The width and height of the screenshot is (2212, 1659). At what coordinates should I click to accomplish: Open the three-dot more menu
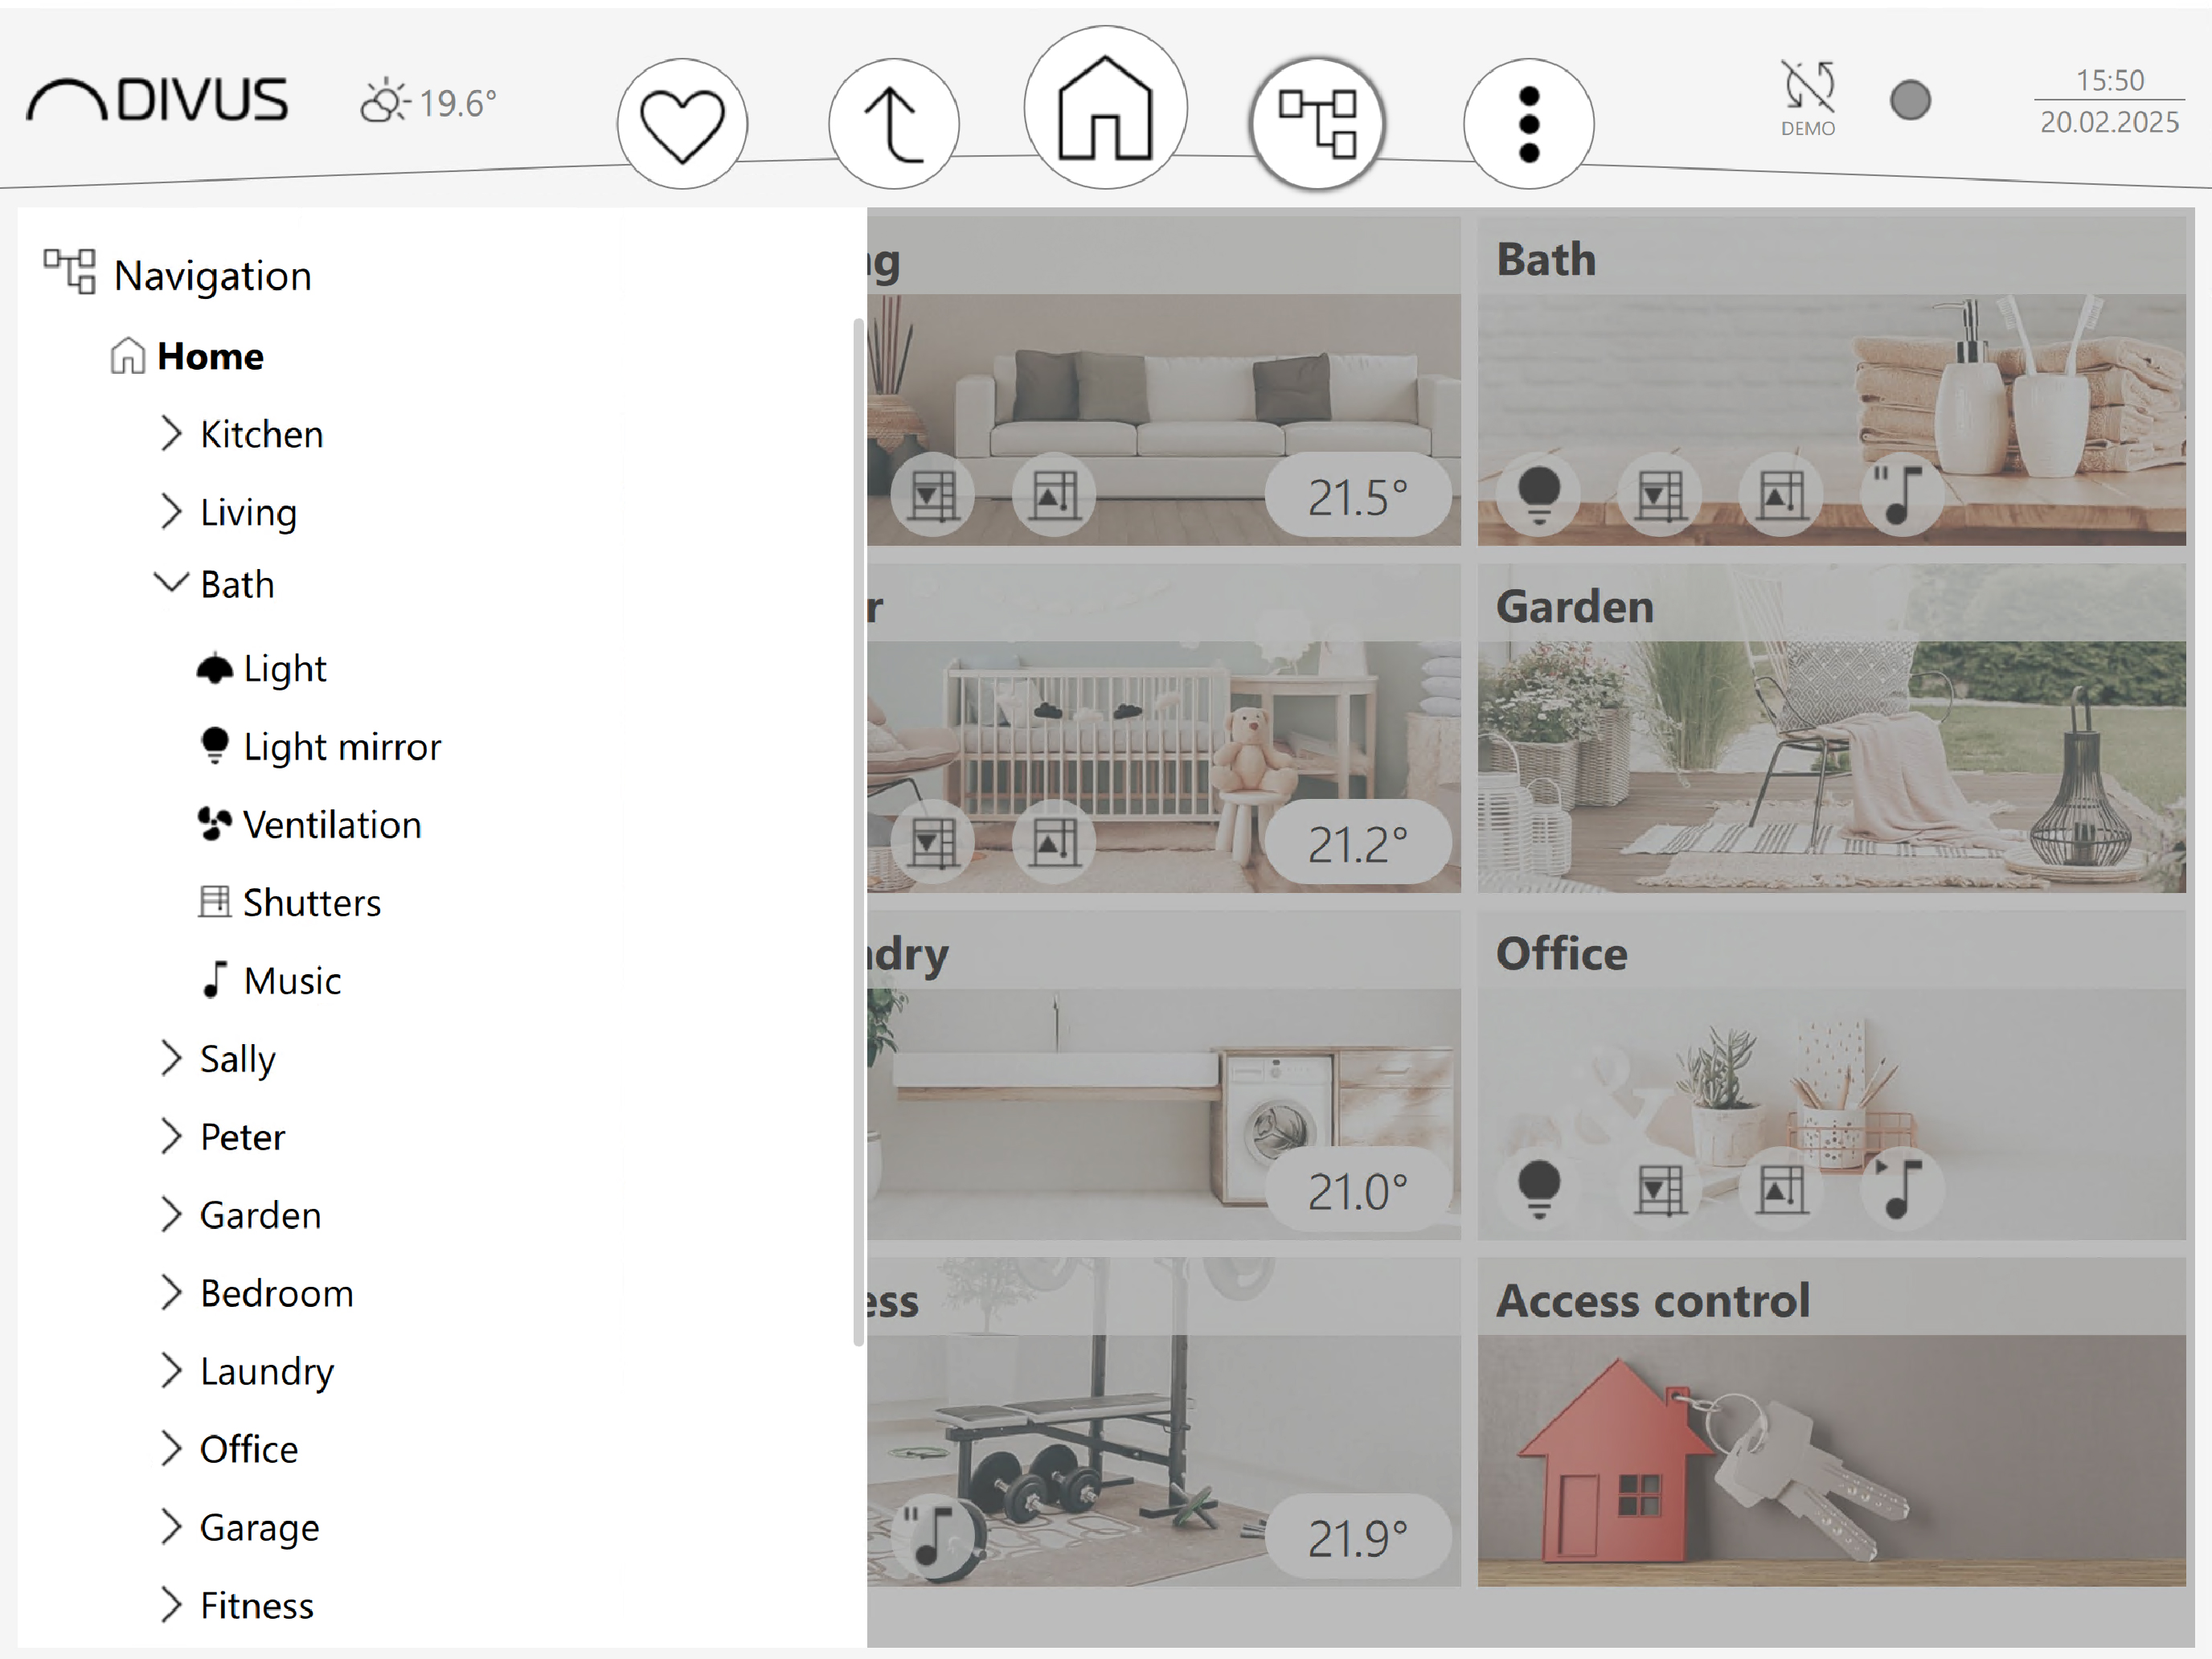click(x=1528, y=124)
